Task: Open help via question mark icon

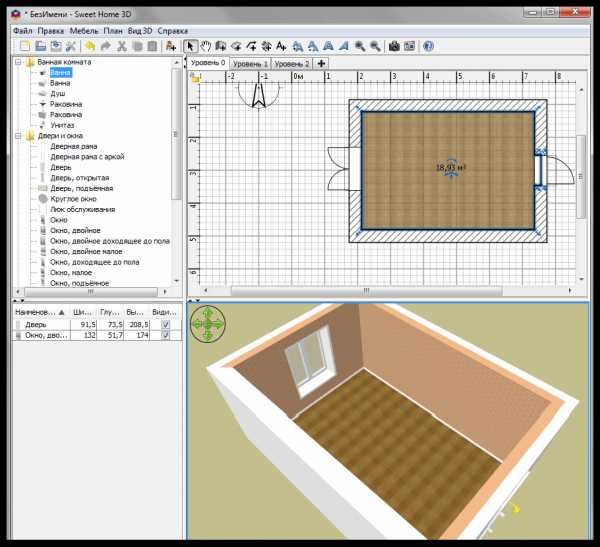Action: (x=428, y=46)
